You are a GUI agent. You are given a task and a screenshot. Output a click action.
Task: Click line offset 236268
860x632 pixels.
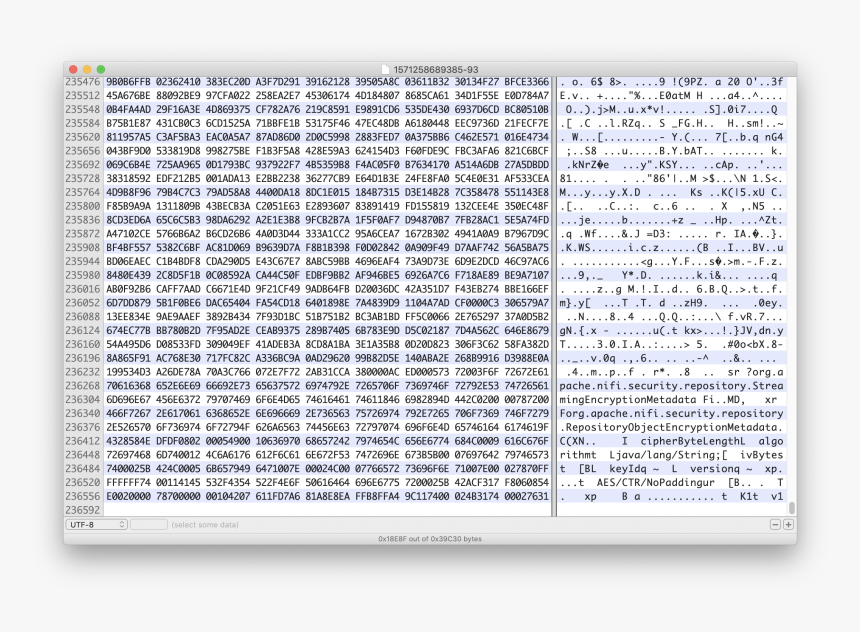pos(83,386)
